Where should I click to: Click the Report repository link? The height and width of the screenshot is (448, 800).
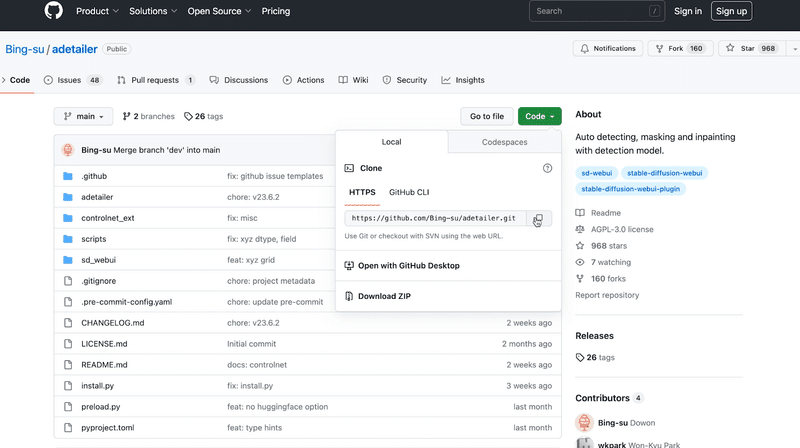(607, 295)
